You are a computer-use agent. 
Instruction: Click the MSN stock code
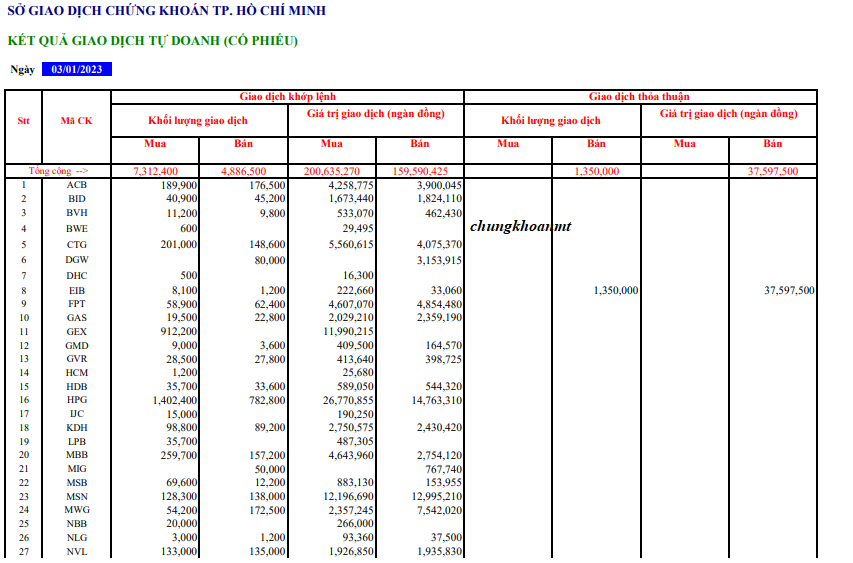point(77,497)
